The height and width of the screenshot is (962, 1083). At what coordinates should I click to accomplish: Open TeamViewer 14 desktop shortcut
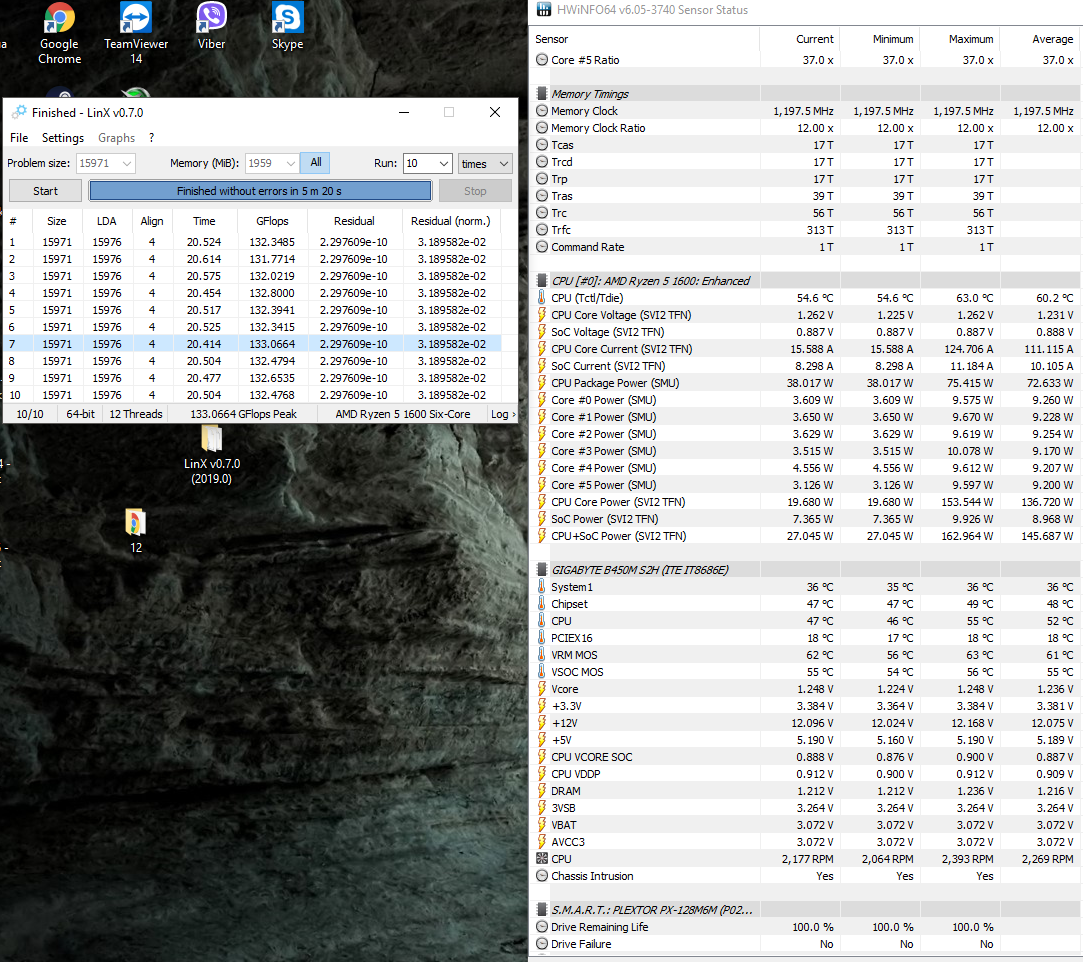(136, 33)
